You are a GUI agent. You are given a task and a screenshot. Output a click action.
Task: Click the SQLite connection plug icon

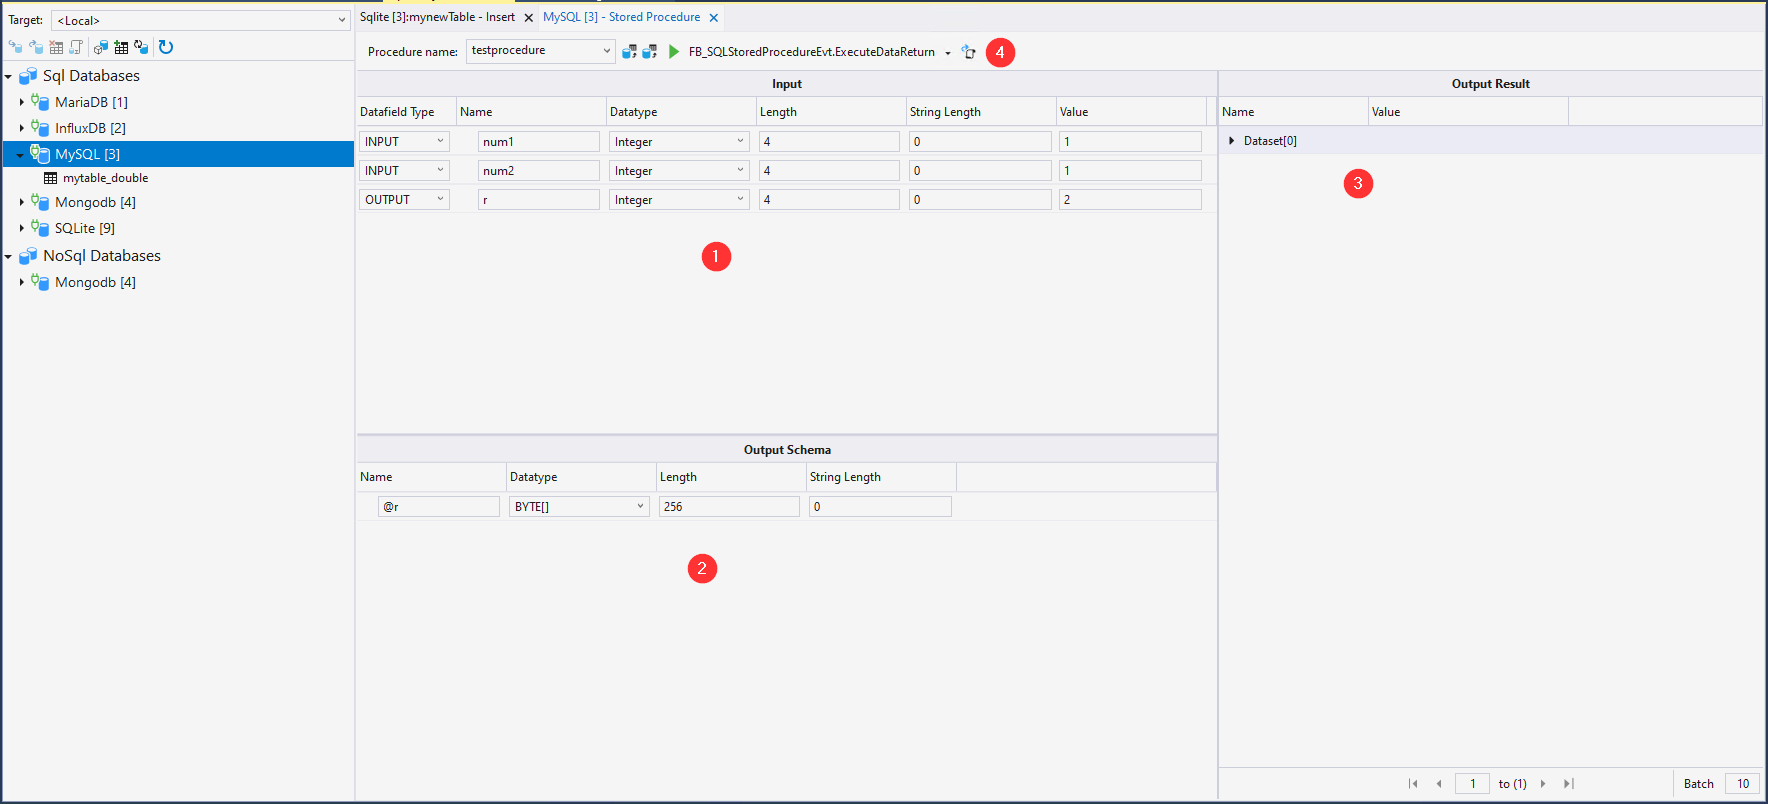tap(40, 228)
